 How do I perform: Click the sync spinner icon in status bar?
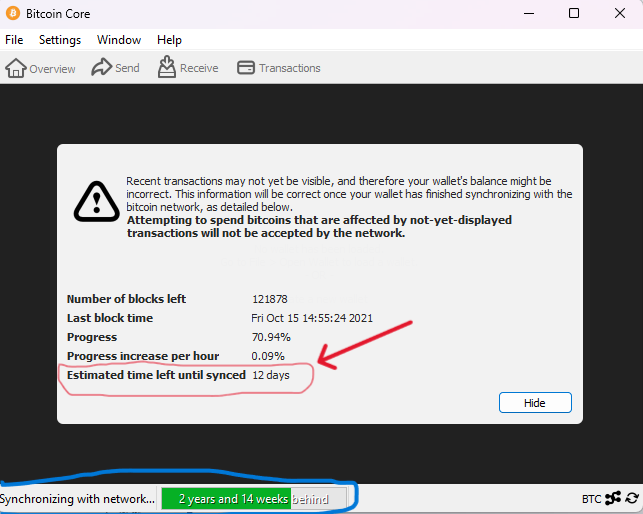[x=632, y=498]
